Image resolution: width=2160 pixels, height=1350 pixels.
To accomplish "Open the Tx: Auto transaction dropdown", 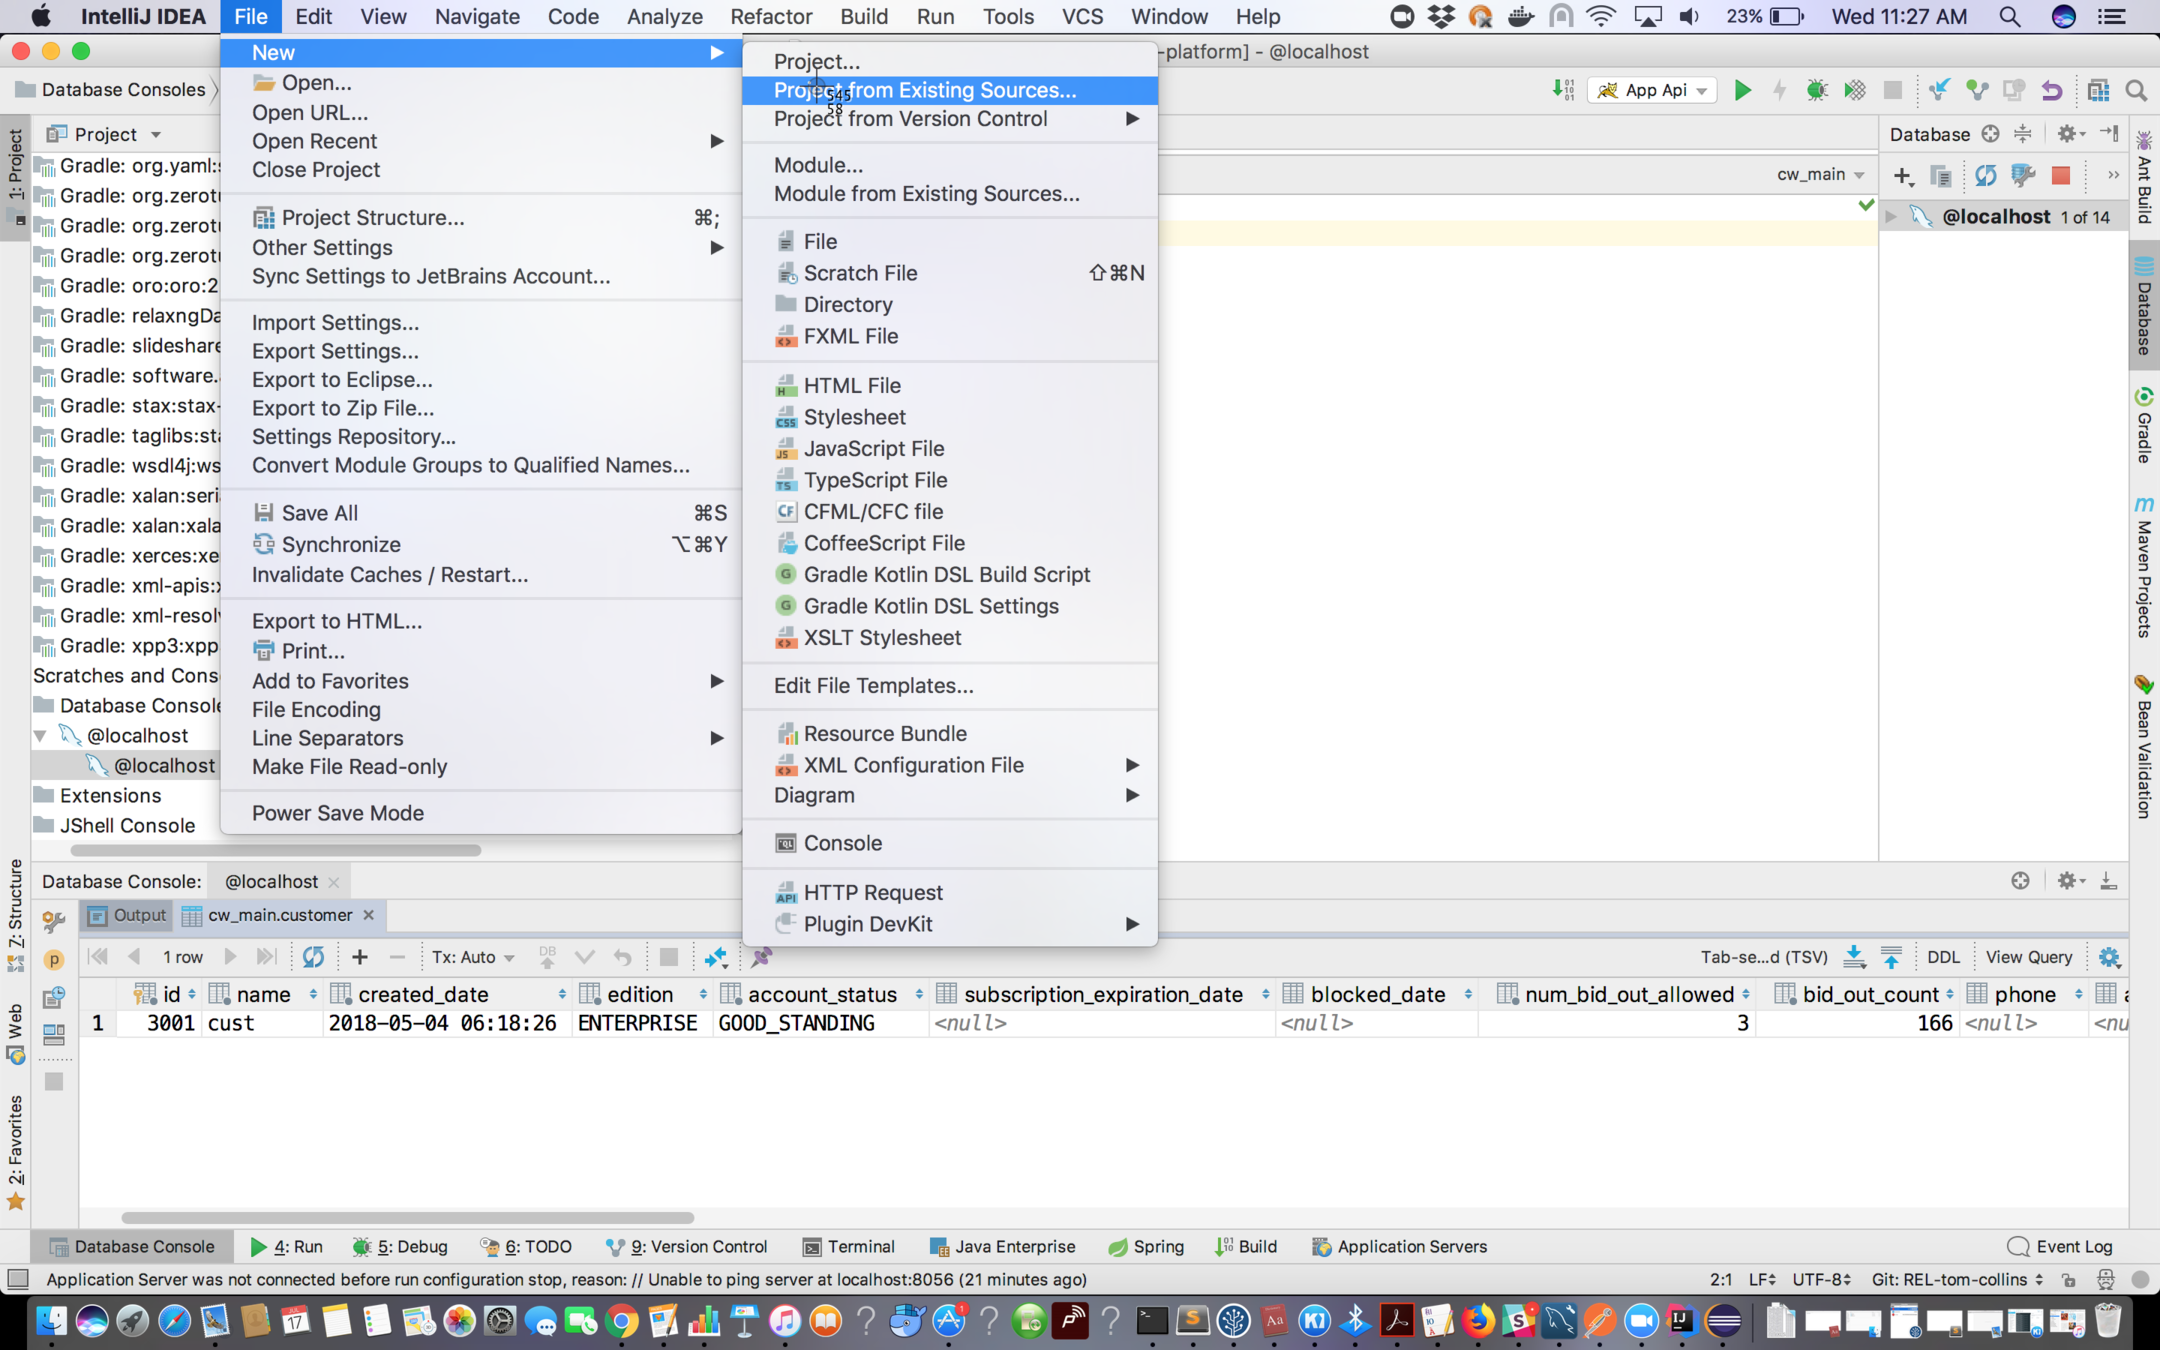I will point(473,957).
